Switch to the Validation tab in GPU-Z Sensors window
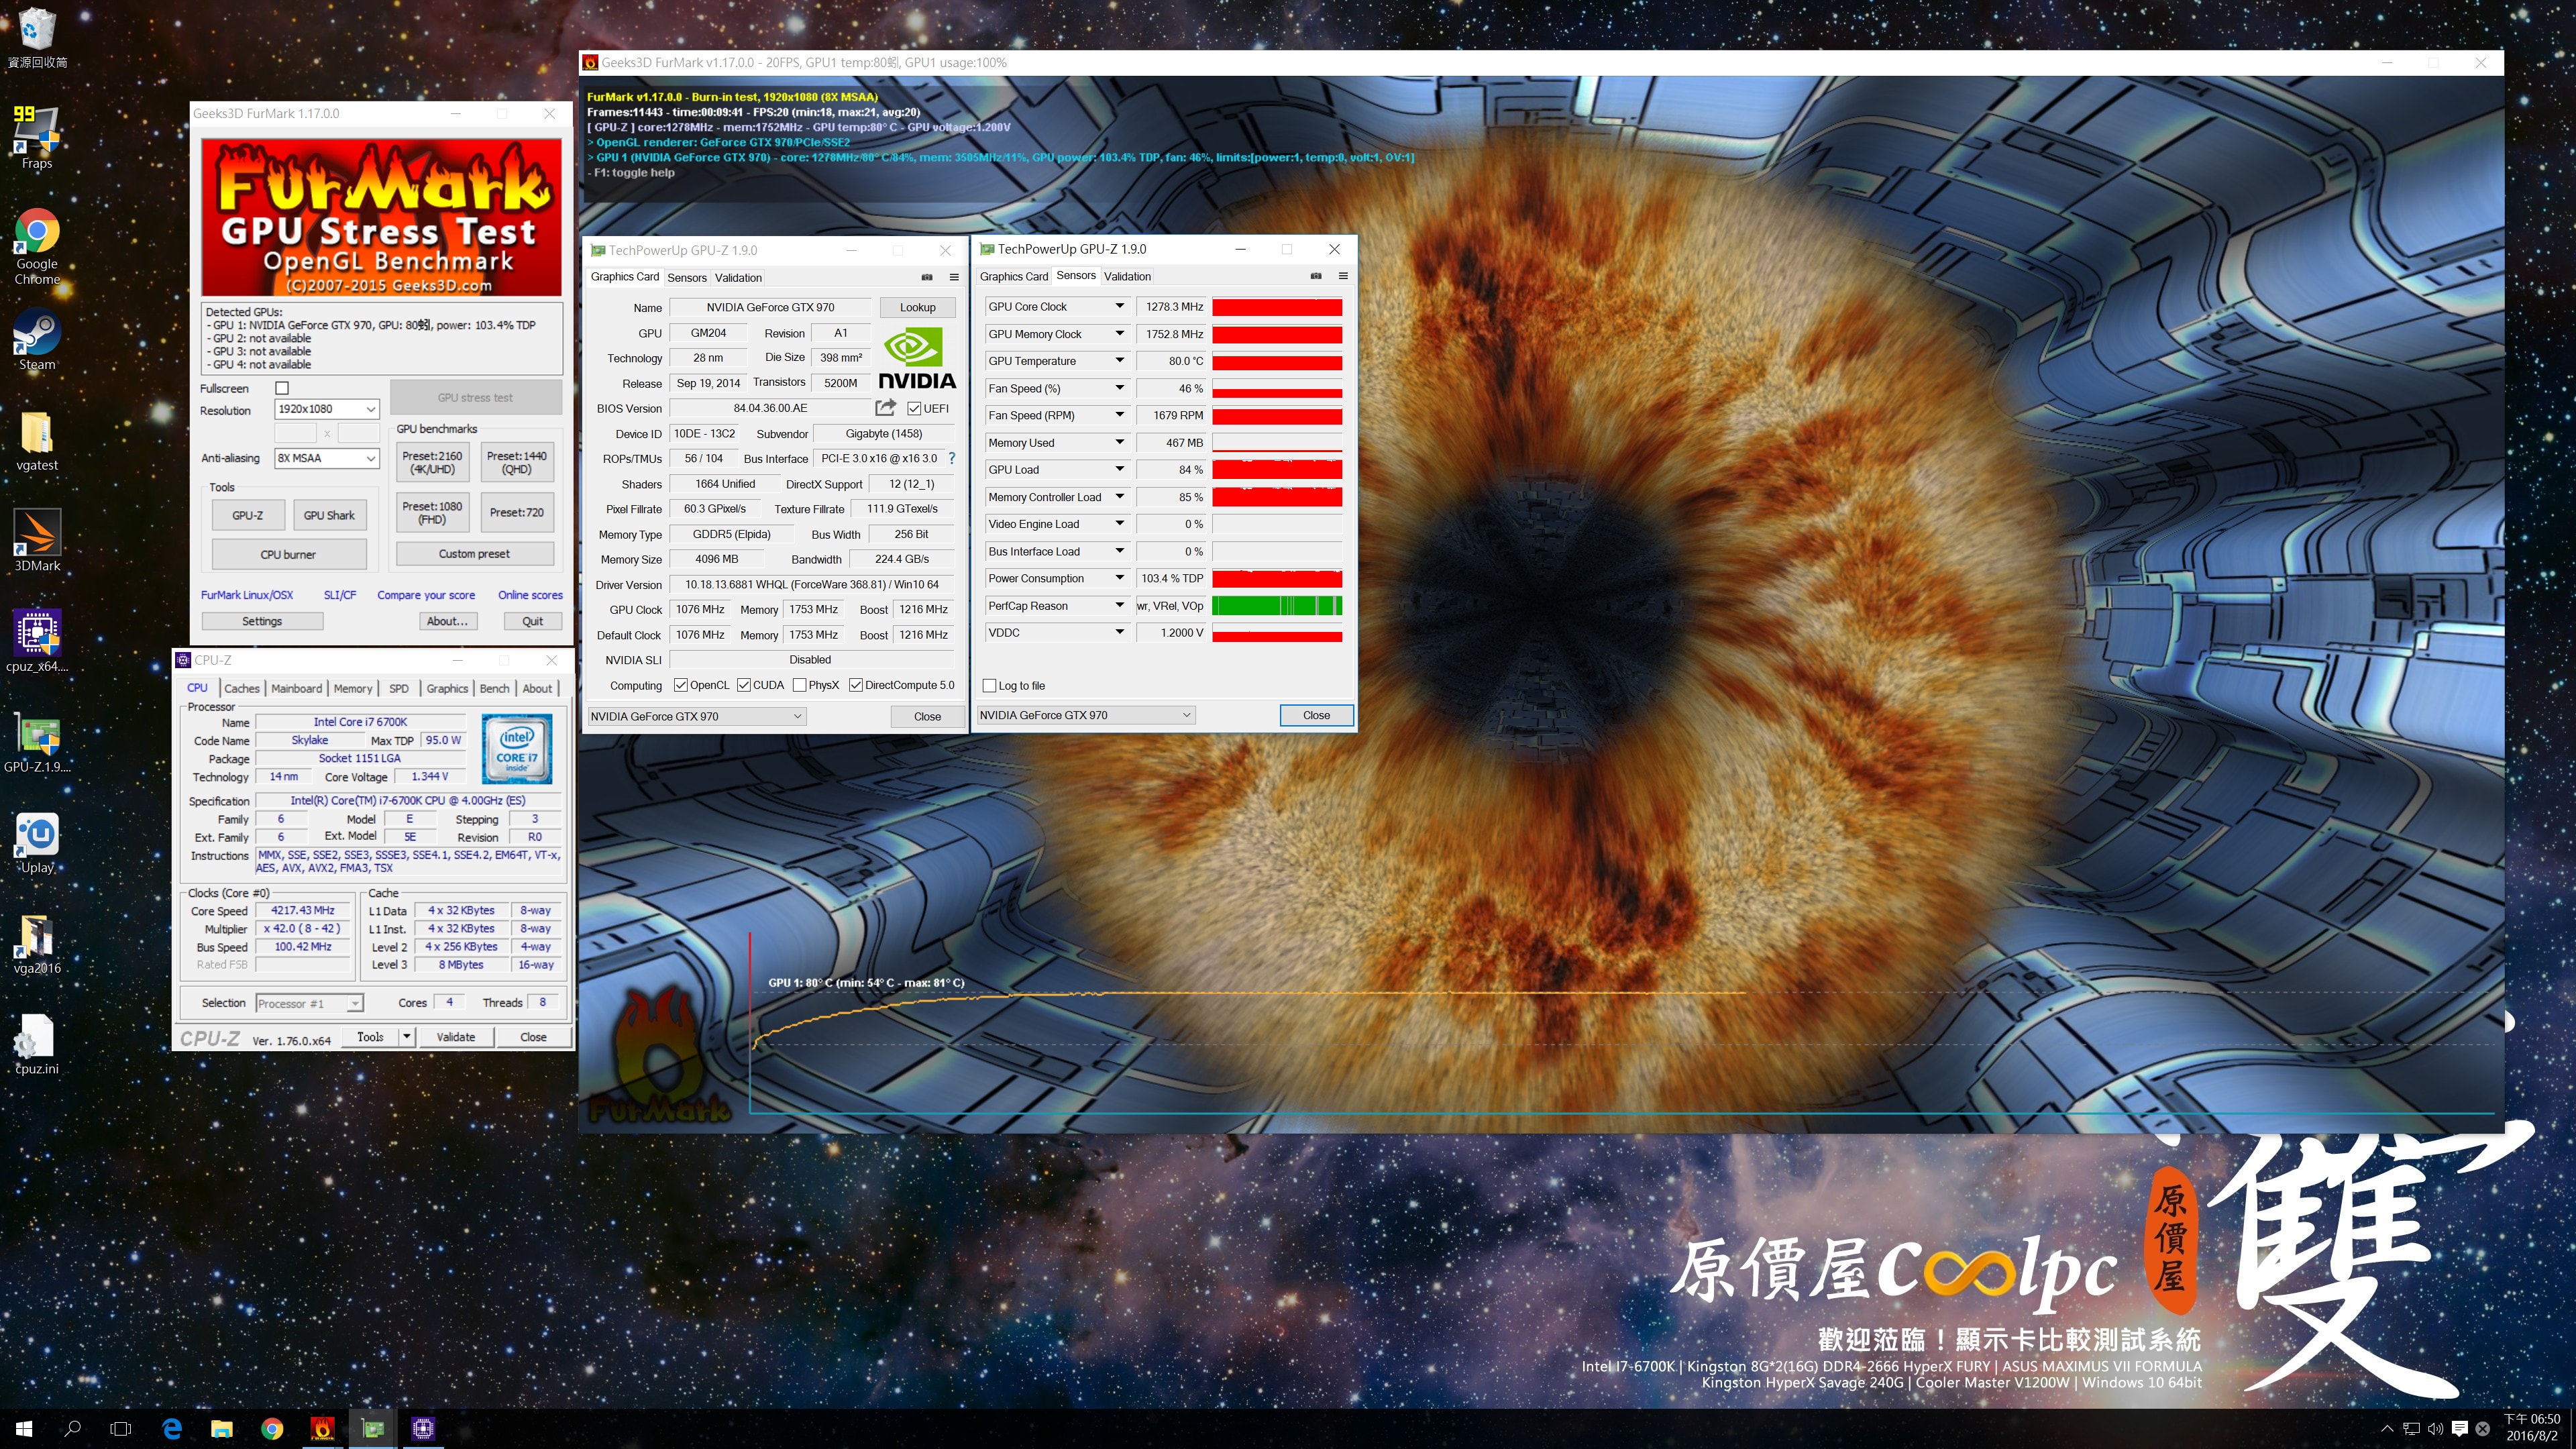This screenshot has width=2576, height=1449. [x=1127, y=276]
